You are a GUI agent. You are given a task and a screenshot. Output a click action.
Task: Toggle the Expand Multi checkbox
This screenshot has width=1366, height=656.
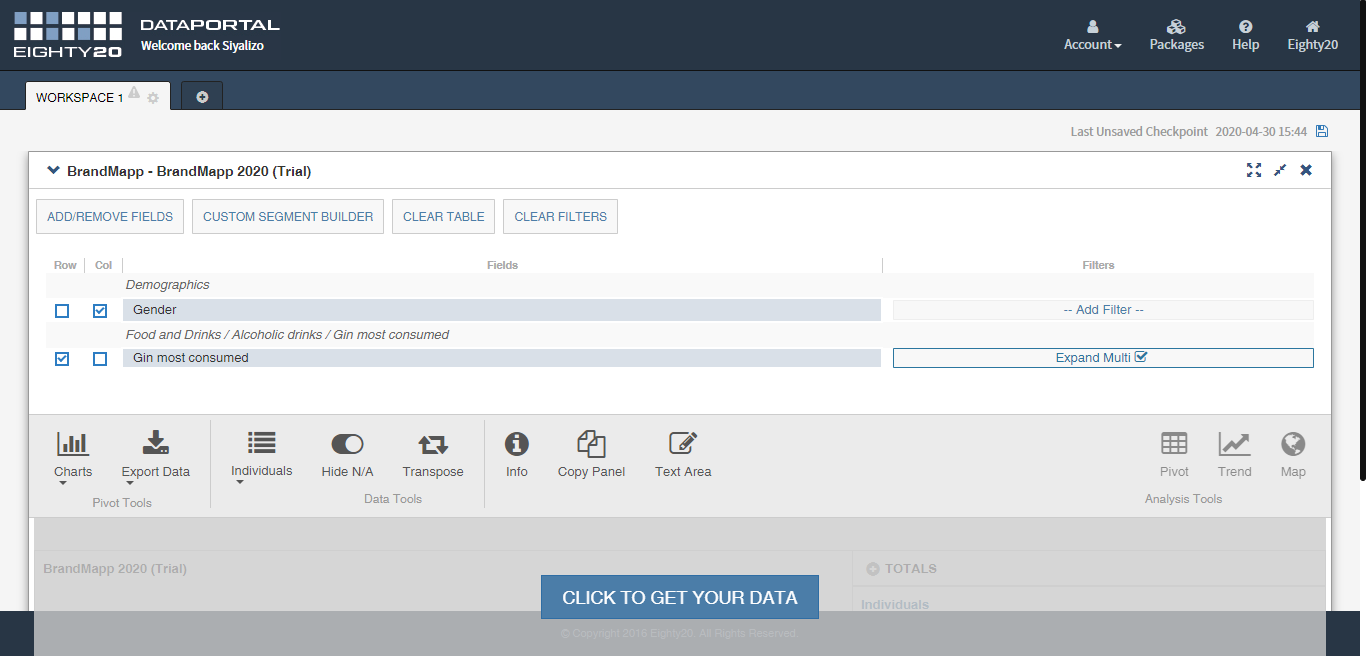pyautogui.click(x=1141, y=357)
